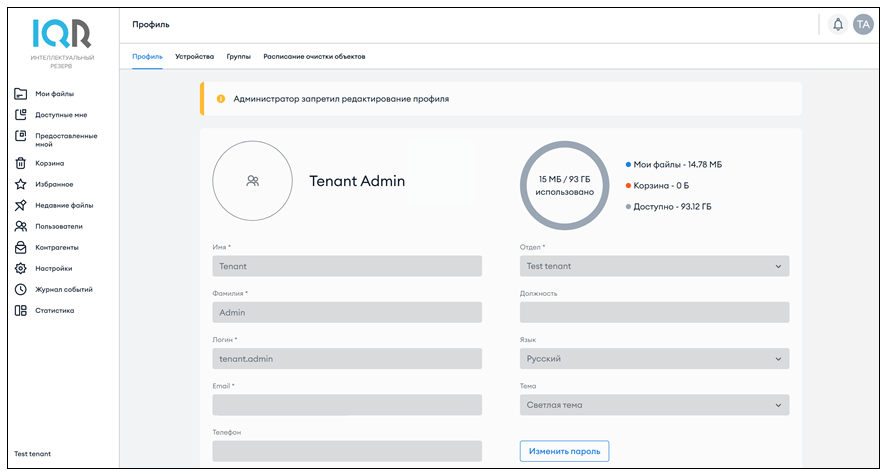Open Недавние файлы in the sidebar
The height and width of the screenshot is (476, 884).
pyautogui.click(x=64, y=205)
